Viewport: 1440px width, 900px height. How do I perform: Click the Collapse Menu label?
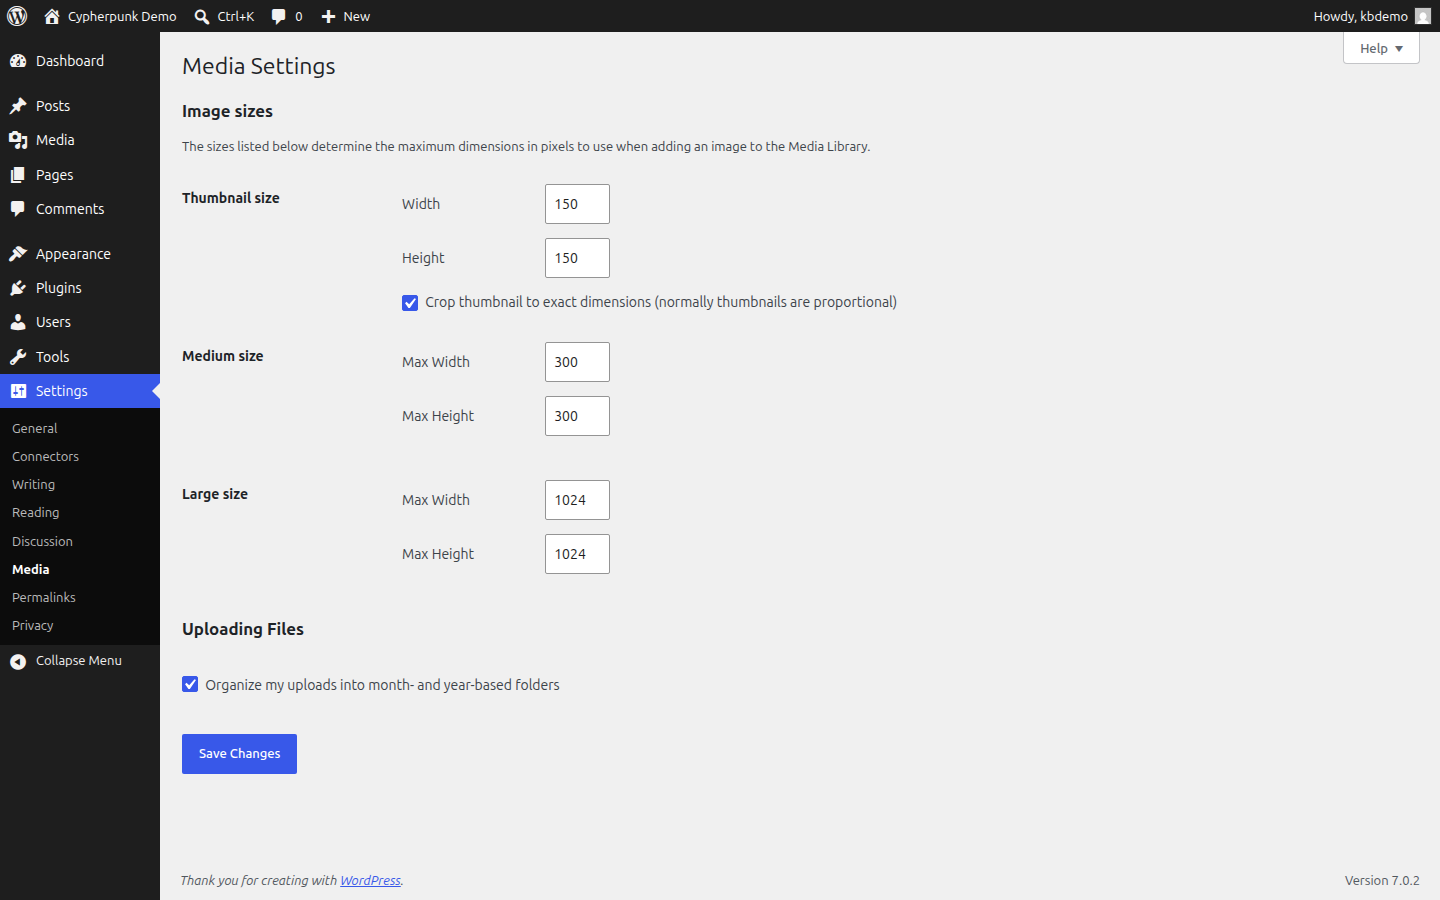pos(79,661)
